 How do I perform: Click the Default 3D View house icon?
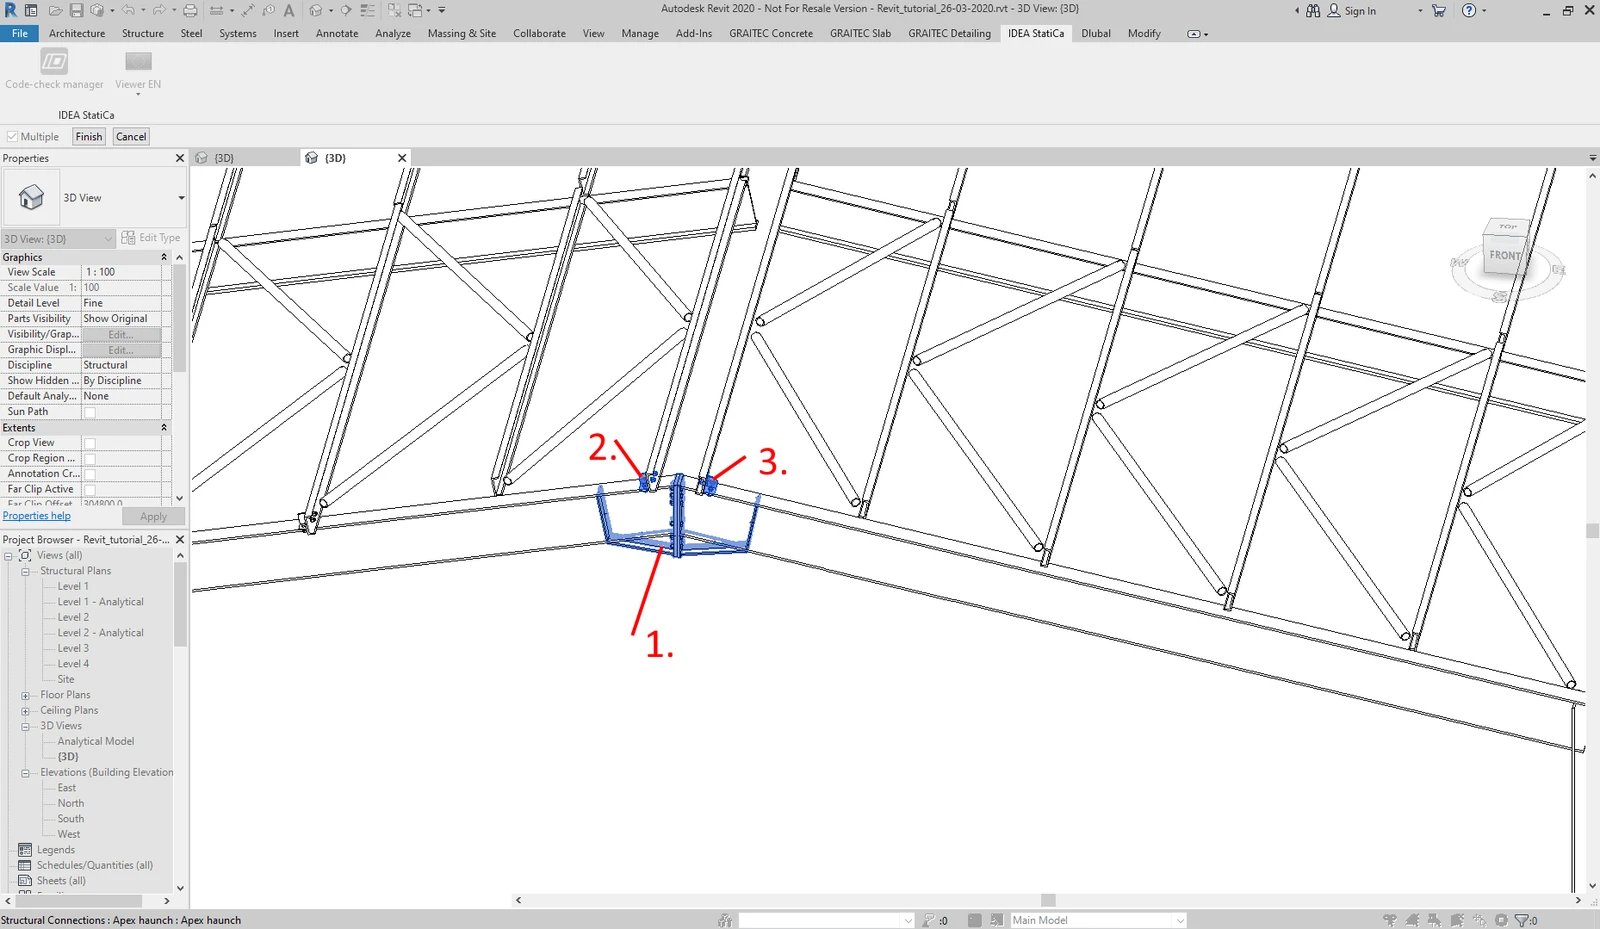(x=316, y=10)
